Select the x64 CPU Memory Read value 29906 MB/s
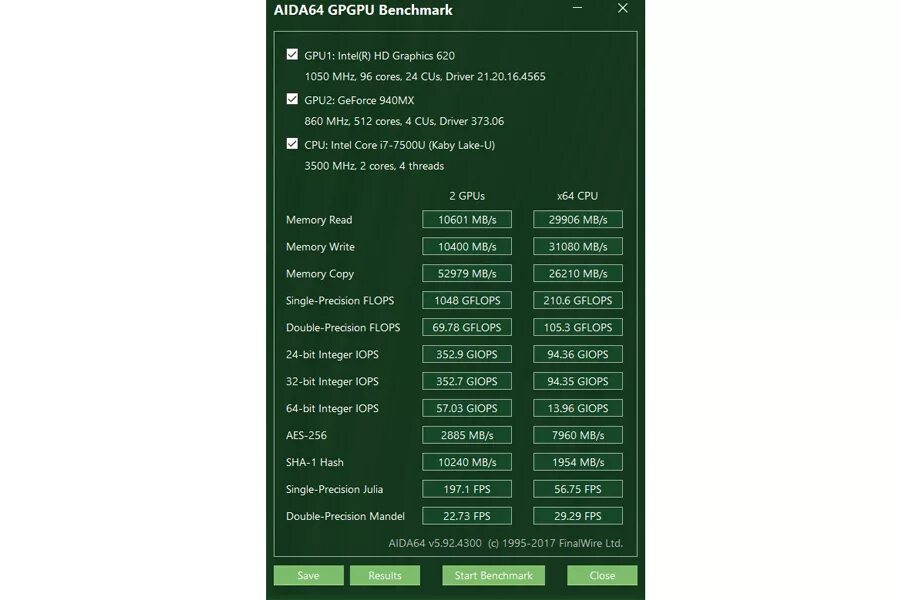900x600 pixels. coord(577,219)
